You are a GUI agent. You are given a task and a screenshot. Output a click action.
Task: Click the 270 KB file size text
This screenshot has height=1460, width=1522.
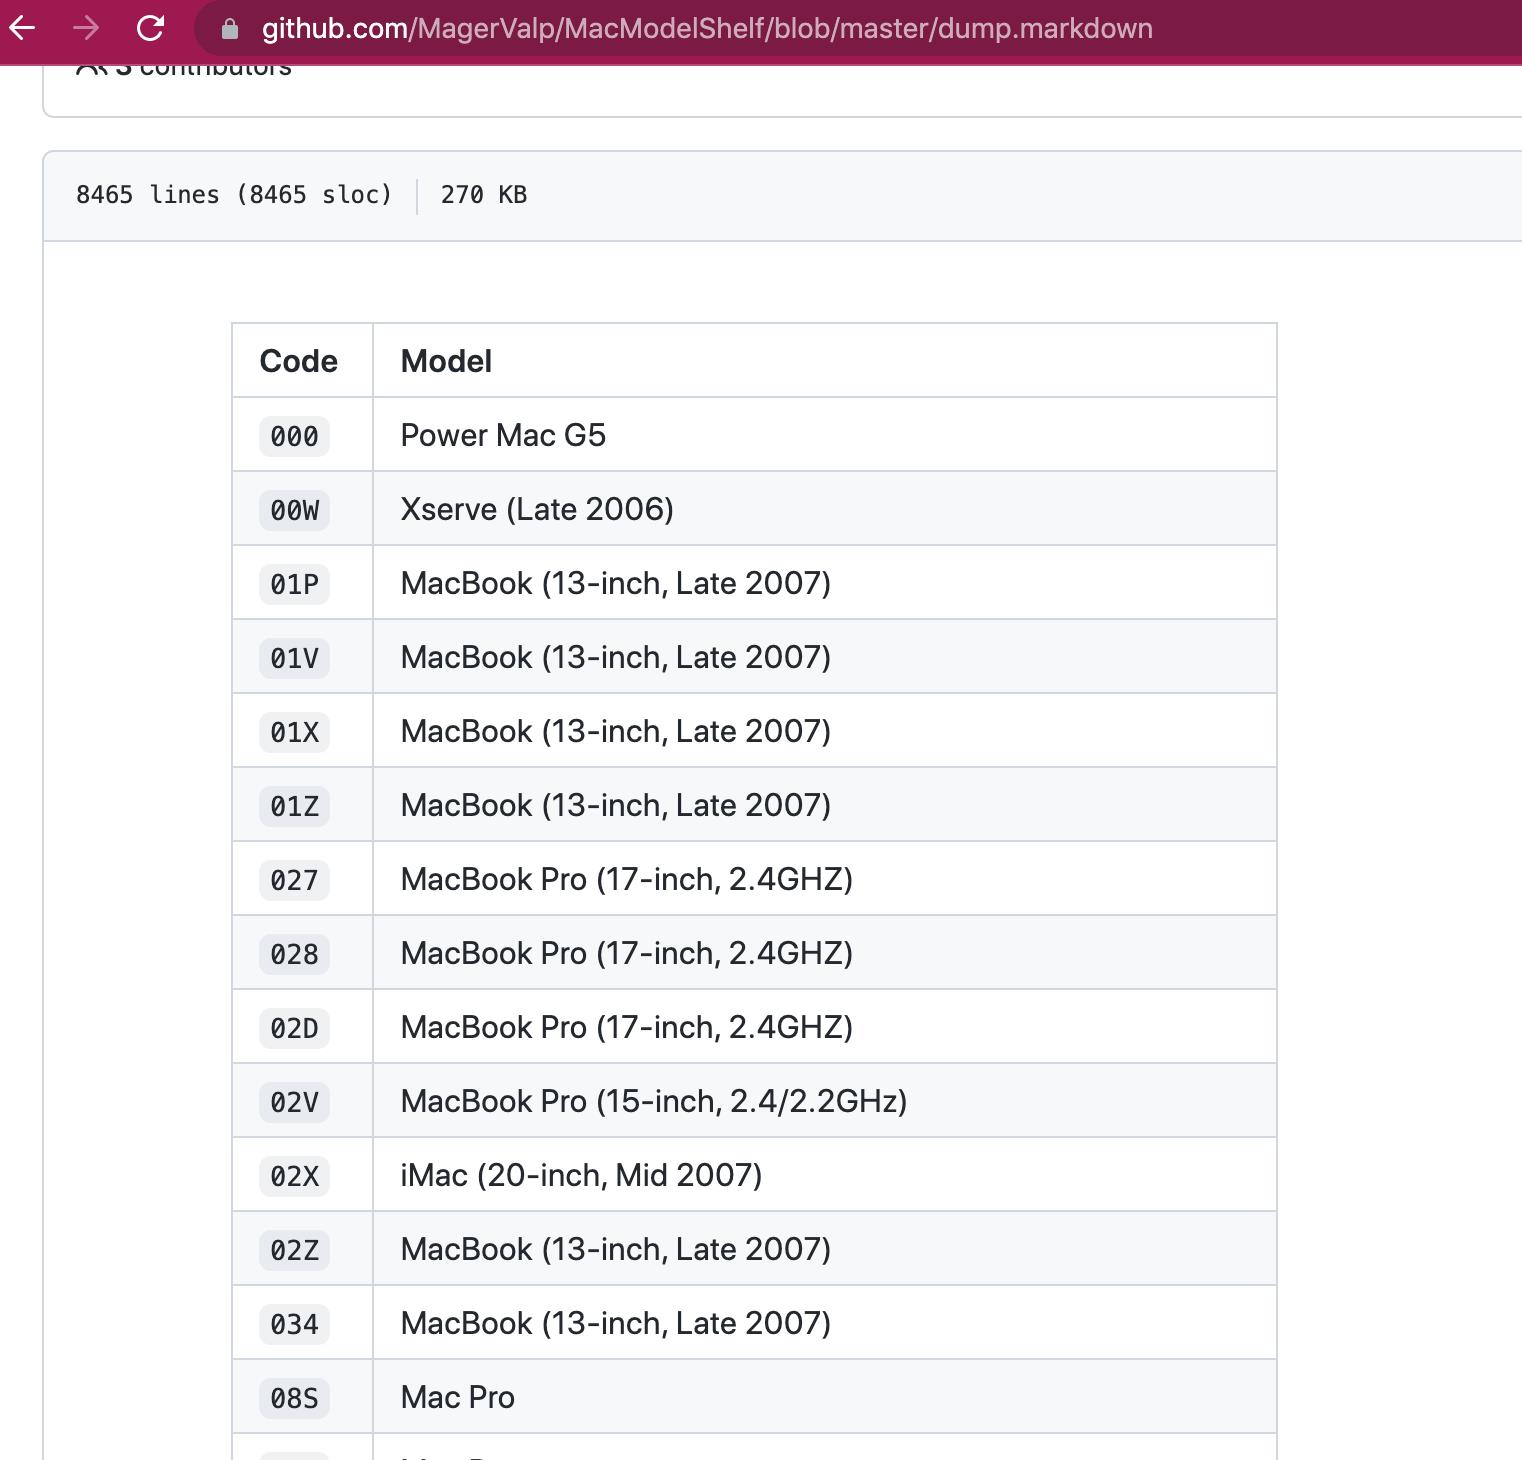(x=484, y=195)
